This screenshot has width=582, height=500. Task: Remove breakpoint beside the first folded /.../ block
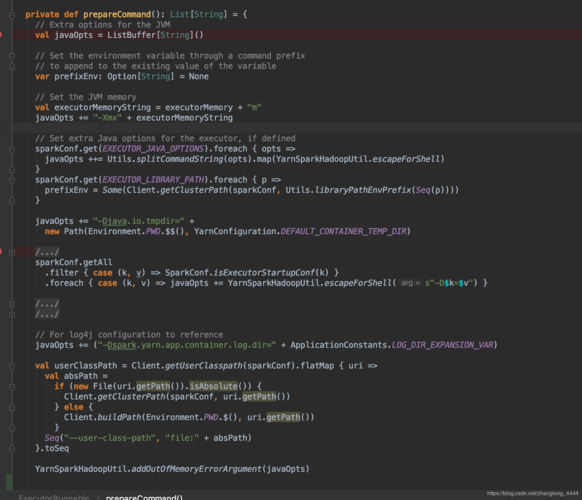(x=1, y=252)
